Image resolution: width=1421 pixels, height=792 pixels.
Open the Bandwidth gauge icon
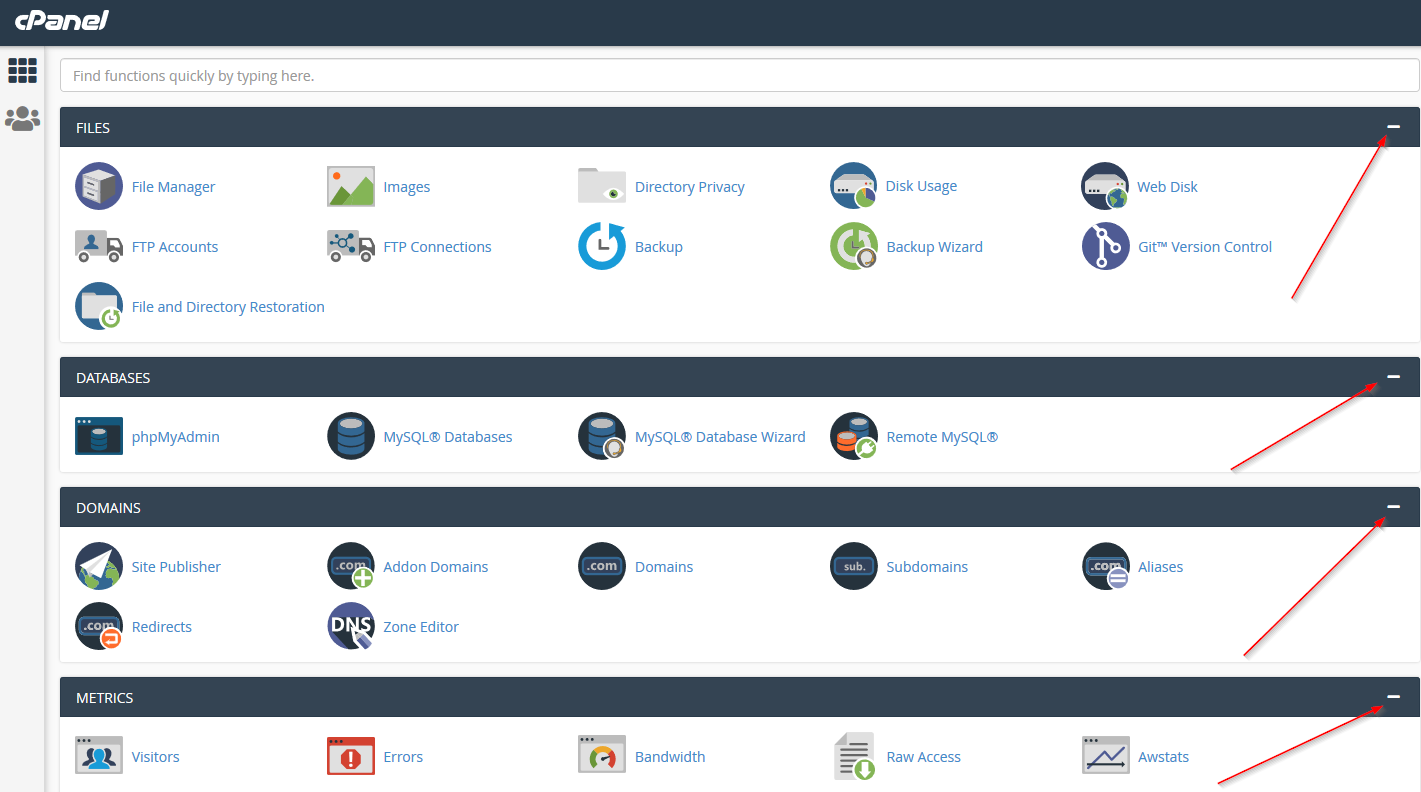pyautogui.click(x=602, y=755)
